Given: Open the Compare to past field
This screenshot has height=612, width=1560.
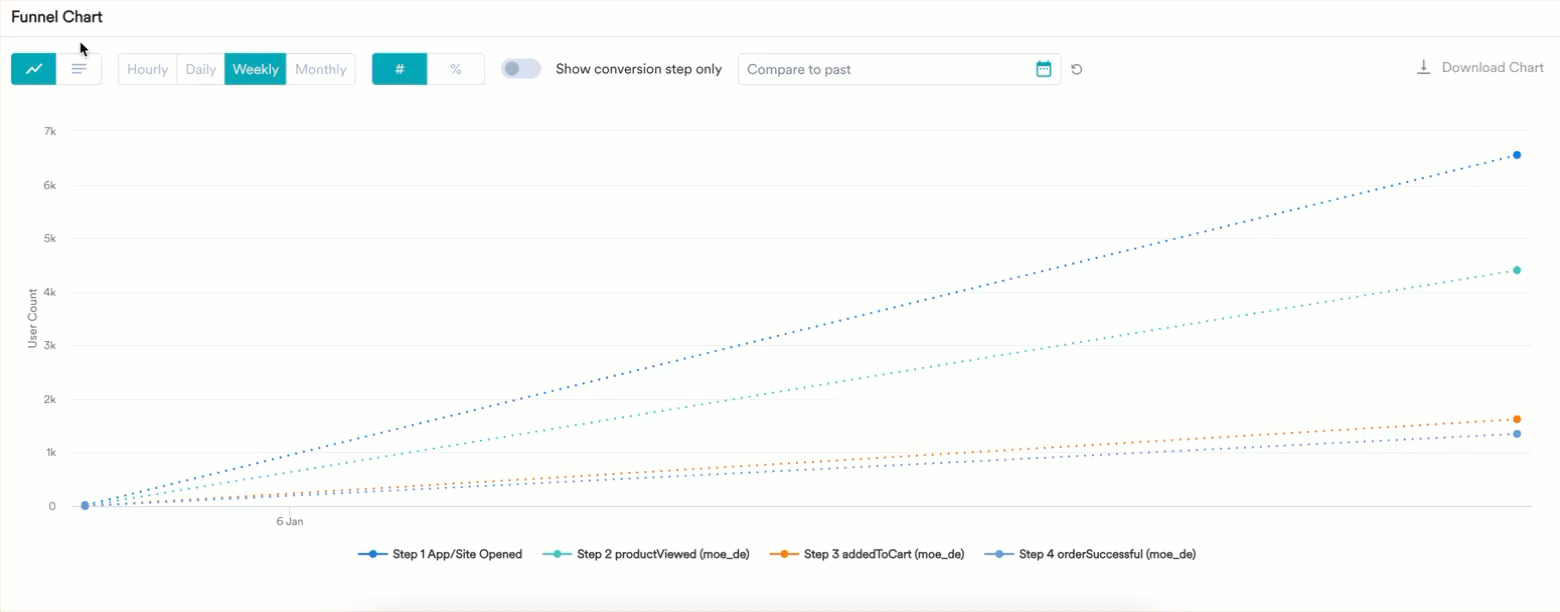Looking at the screenshot, I should coord(885,69).
